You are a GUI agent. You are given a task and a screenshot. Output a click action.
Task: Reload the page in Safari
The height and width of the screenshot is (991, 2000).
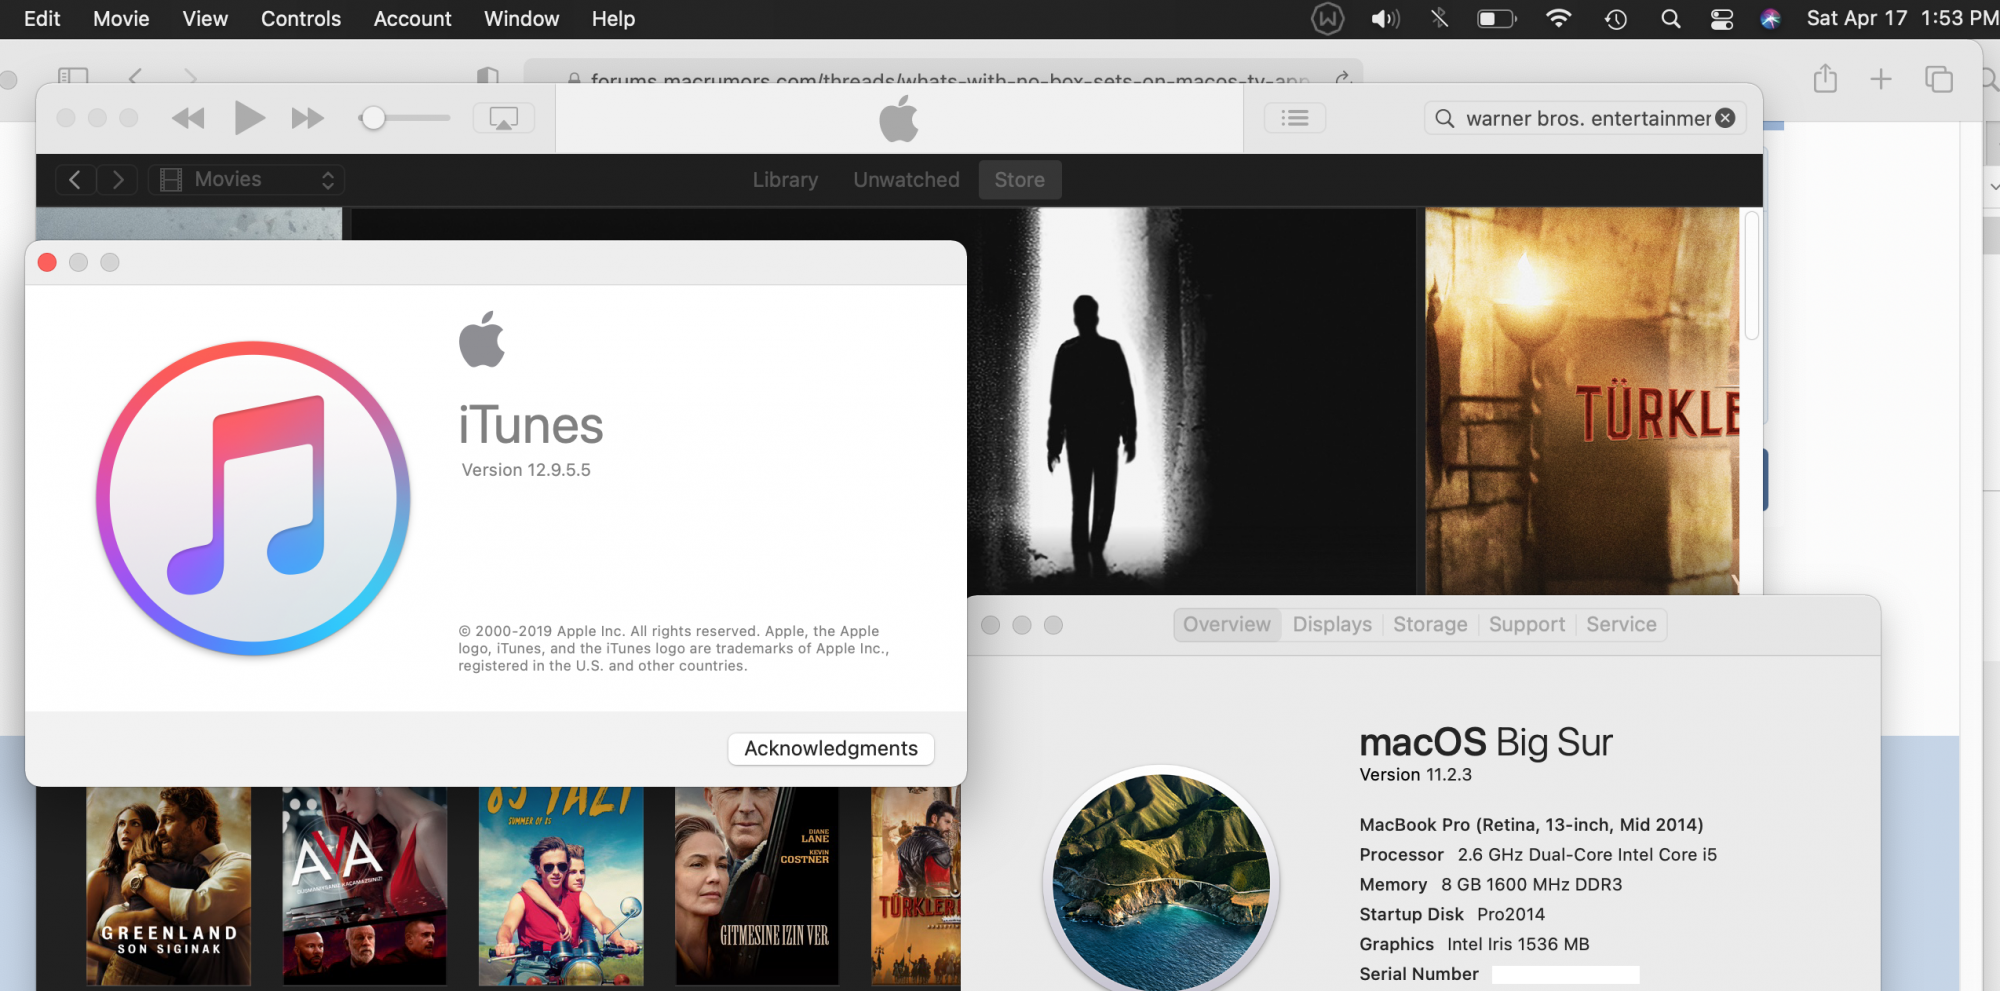click(1342, 78)
